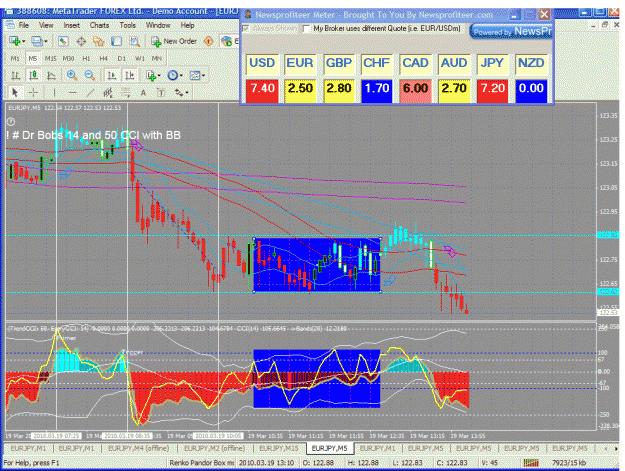Switch to EURJPY,M2 (offline) chart tab
625x471 pixels.
(x=214, y=449)
